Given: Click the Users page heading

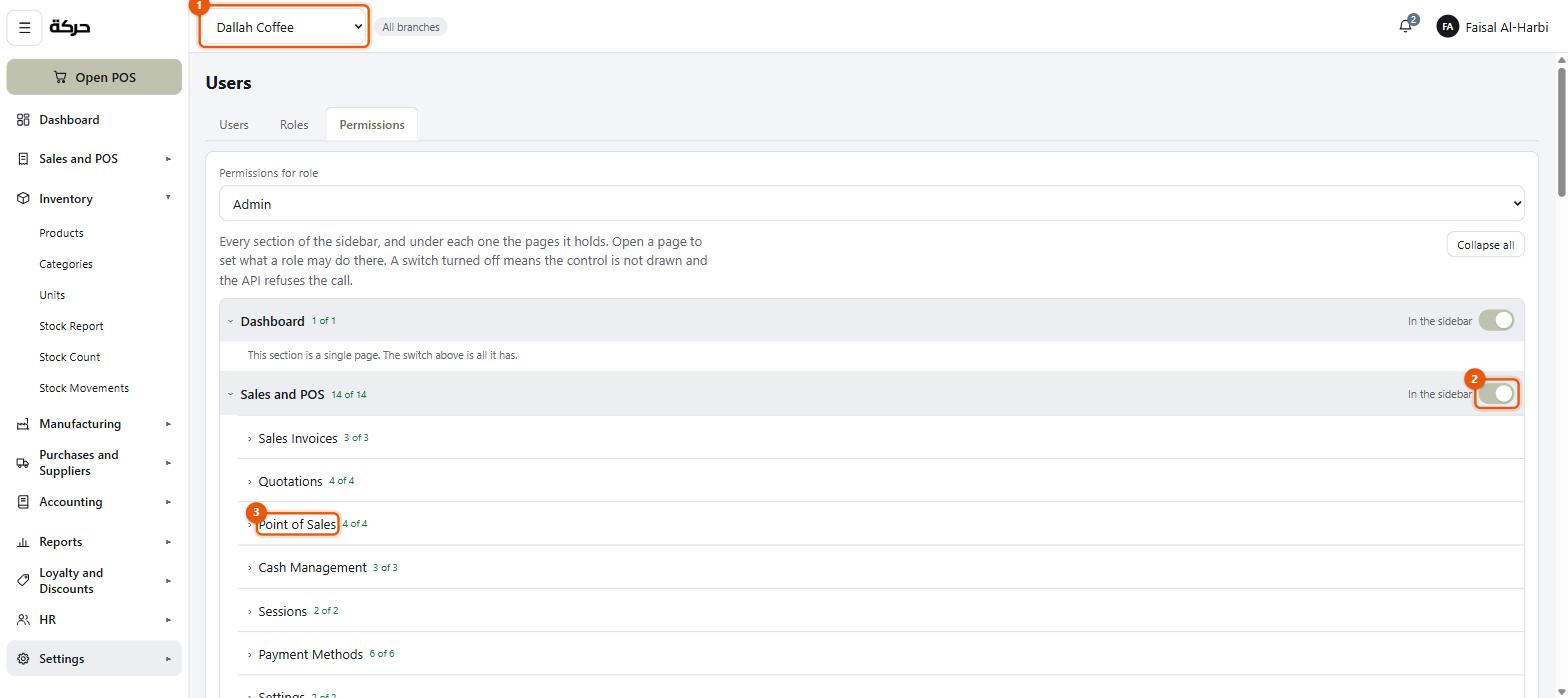Looking at the screenshot, I should point(228,83).
